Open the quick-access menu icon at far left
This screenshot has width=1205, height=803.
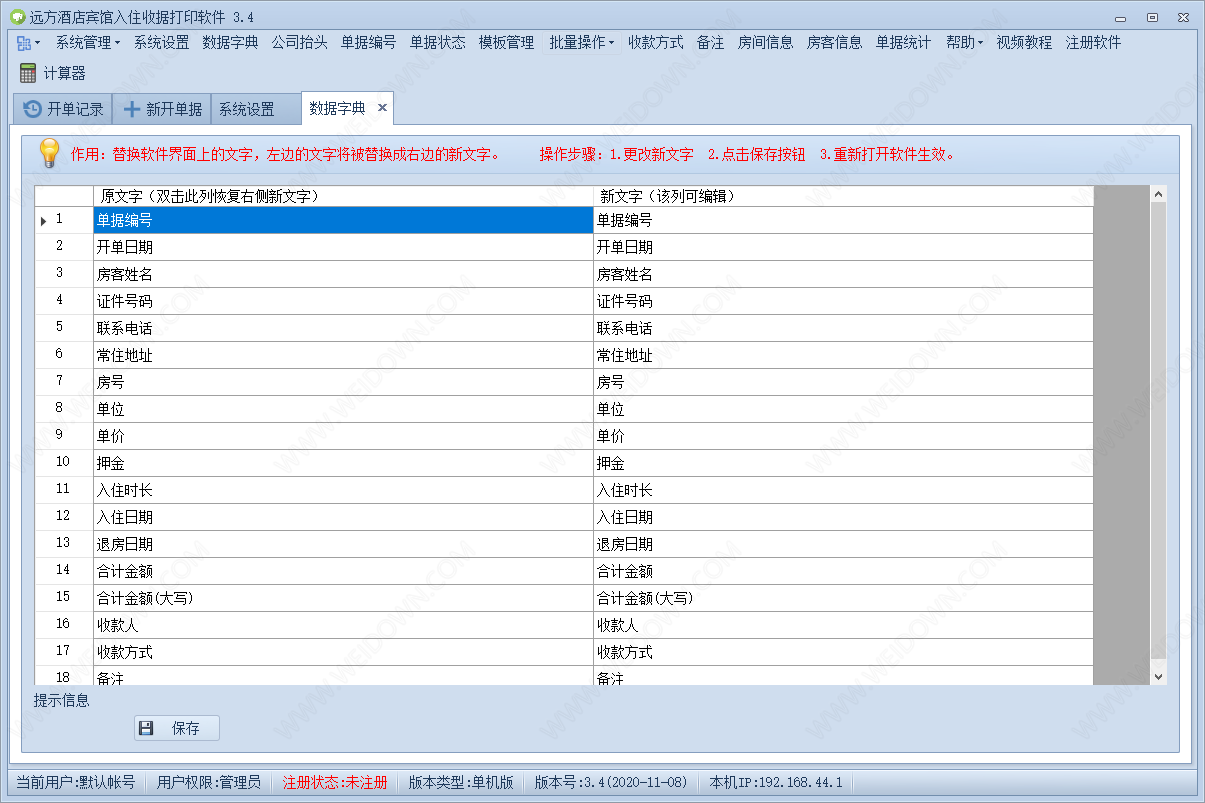pyautogui.click(x=28, y=43)
